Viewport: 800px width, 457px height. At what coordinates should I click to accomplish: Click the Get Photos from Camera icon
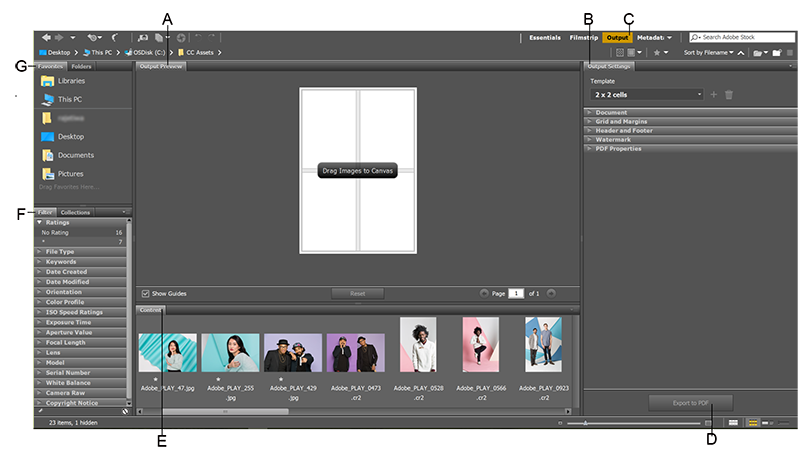tap(142, 37)
